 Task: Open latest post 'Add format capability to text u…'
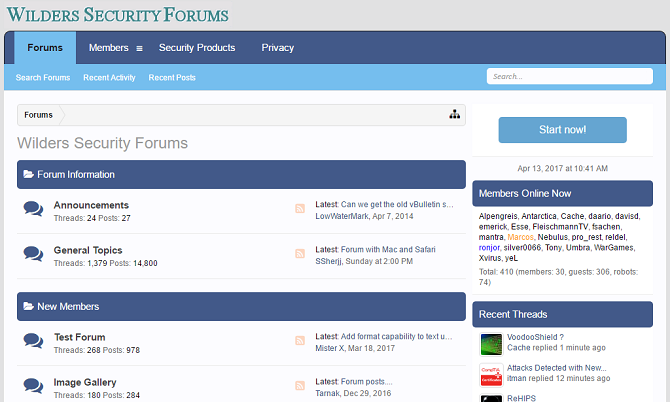pos(396,336)
